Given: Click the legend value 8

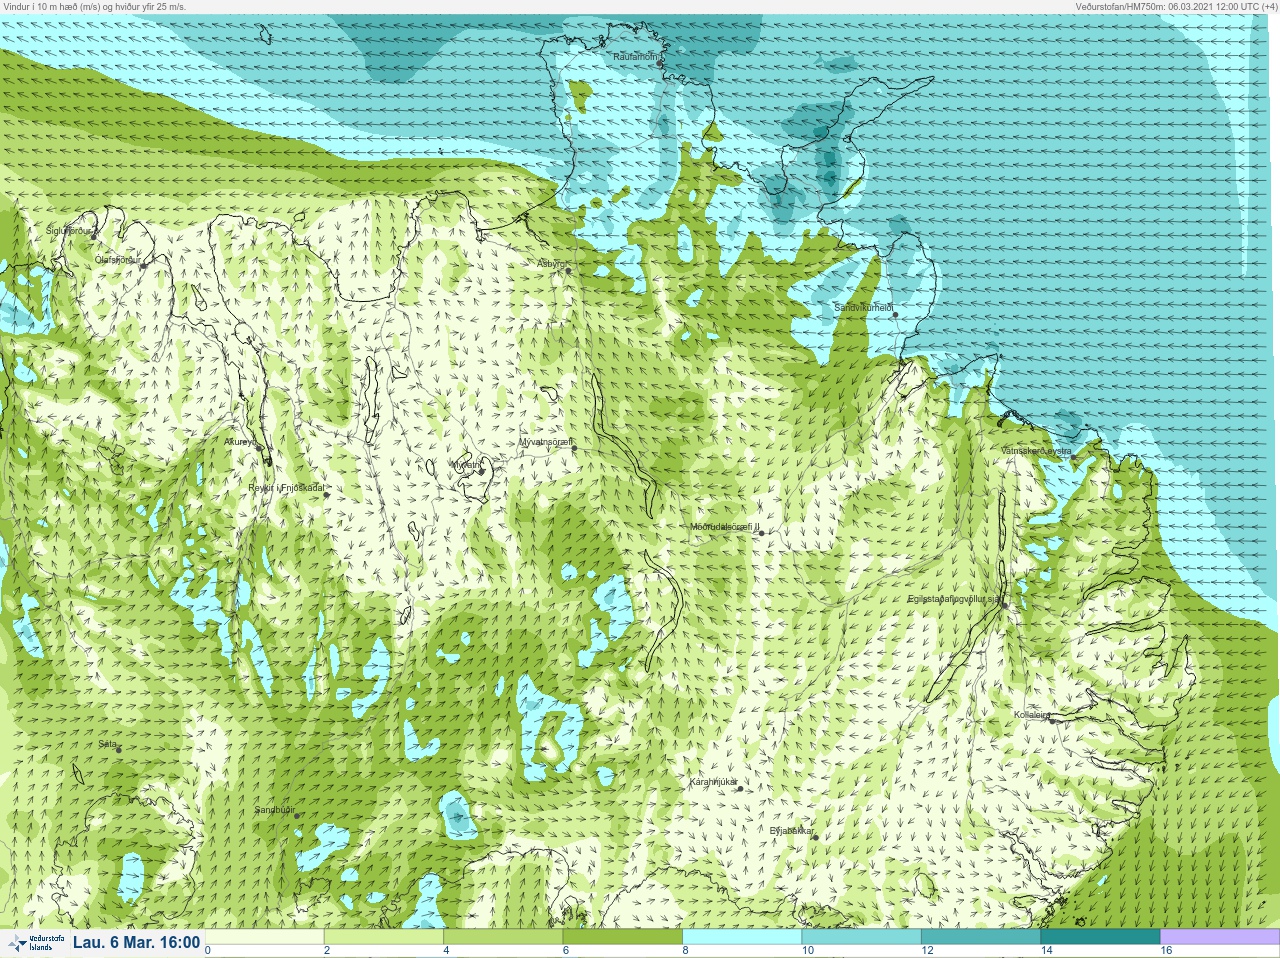Looking at the screenshot, I should tap(685, 950).
